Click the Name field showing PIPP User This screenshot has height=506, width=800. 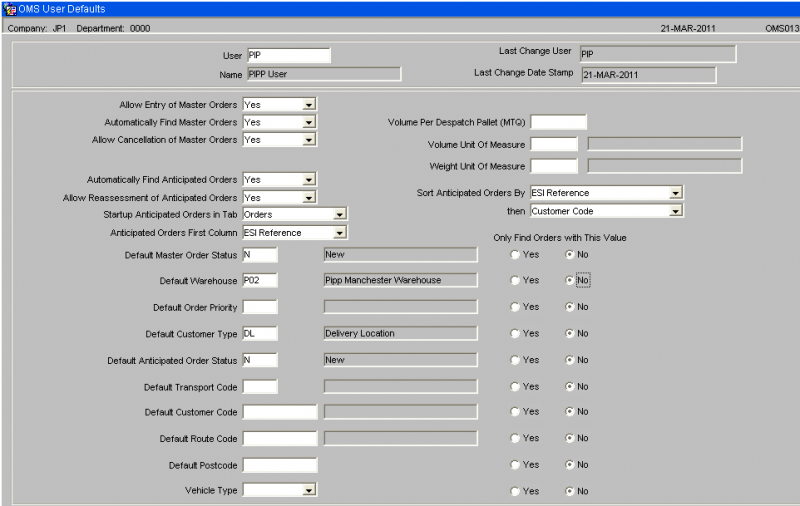324,74
